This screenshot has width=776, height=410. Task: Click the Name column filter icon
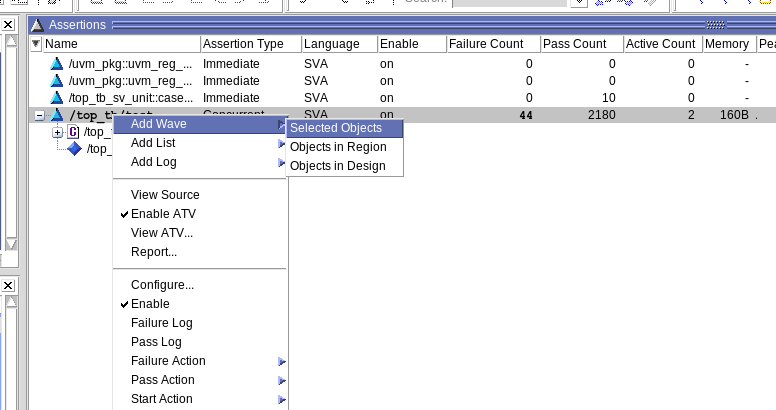(36, 44)
